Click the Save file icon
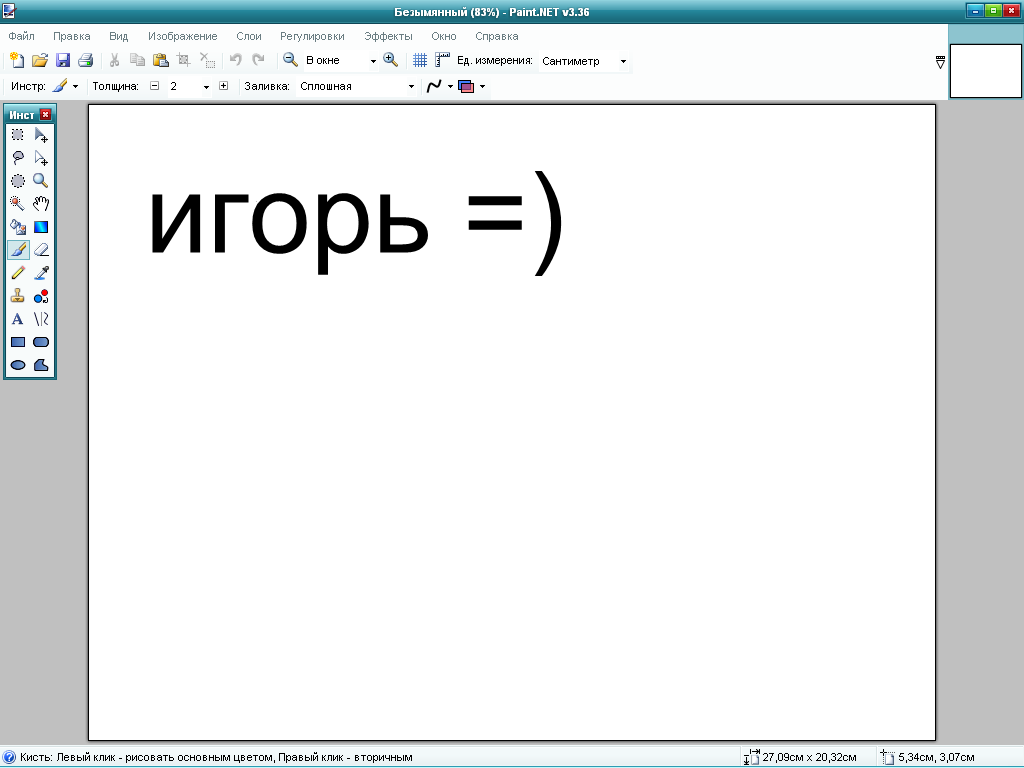 point(63,60)
